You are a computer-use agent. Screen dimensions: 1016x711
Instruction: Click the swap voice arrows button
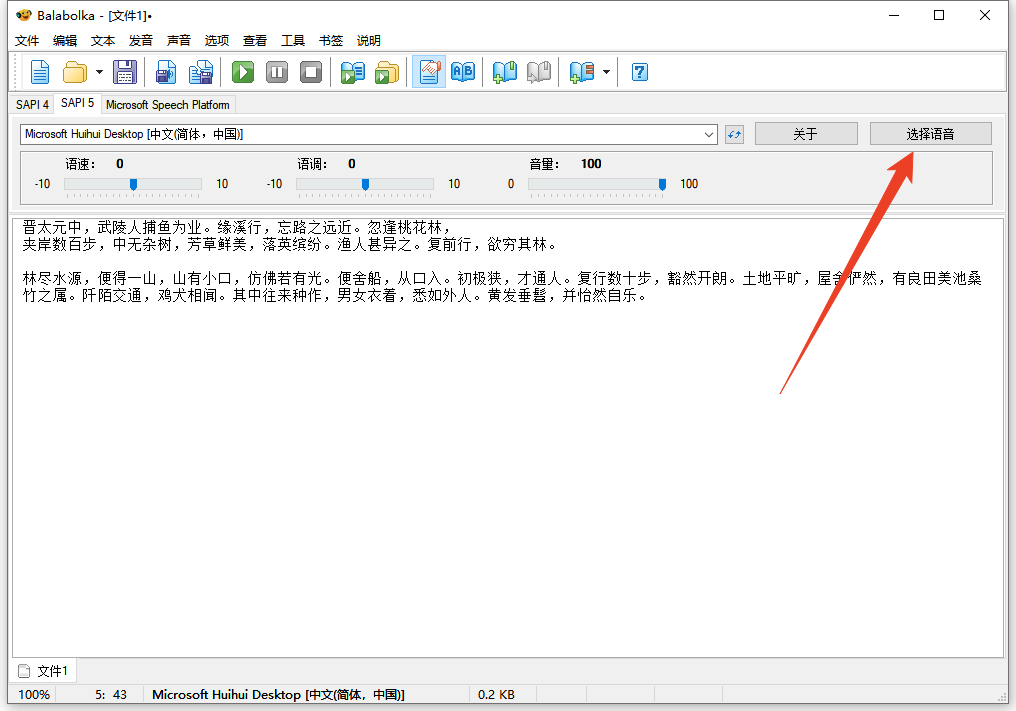[x=735, y=134]
